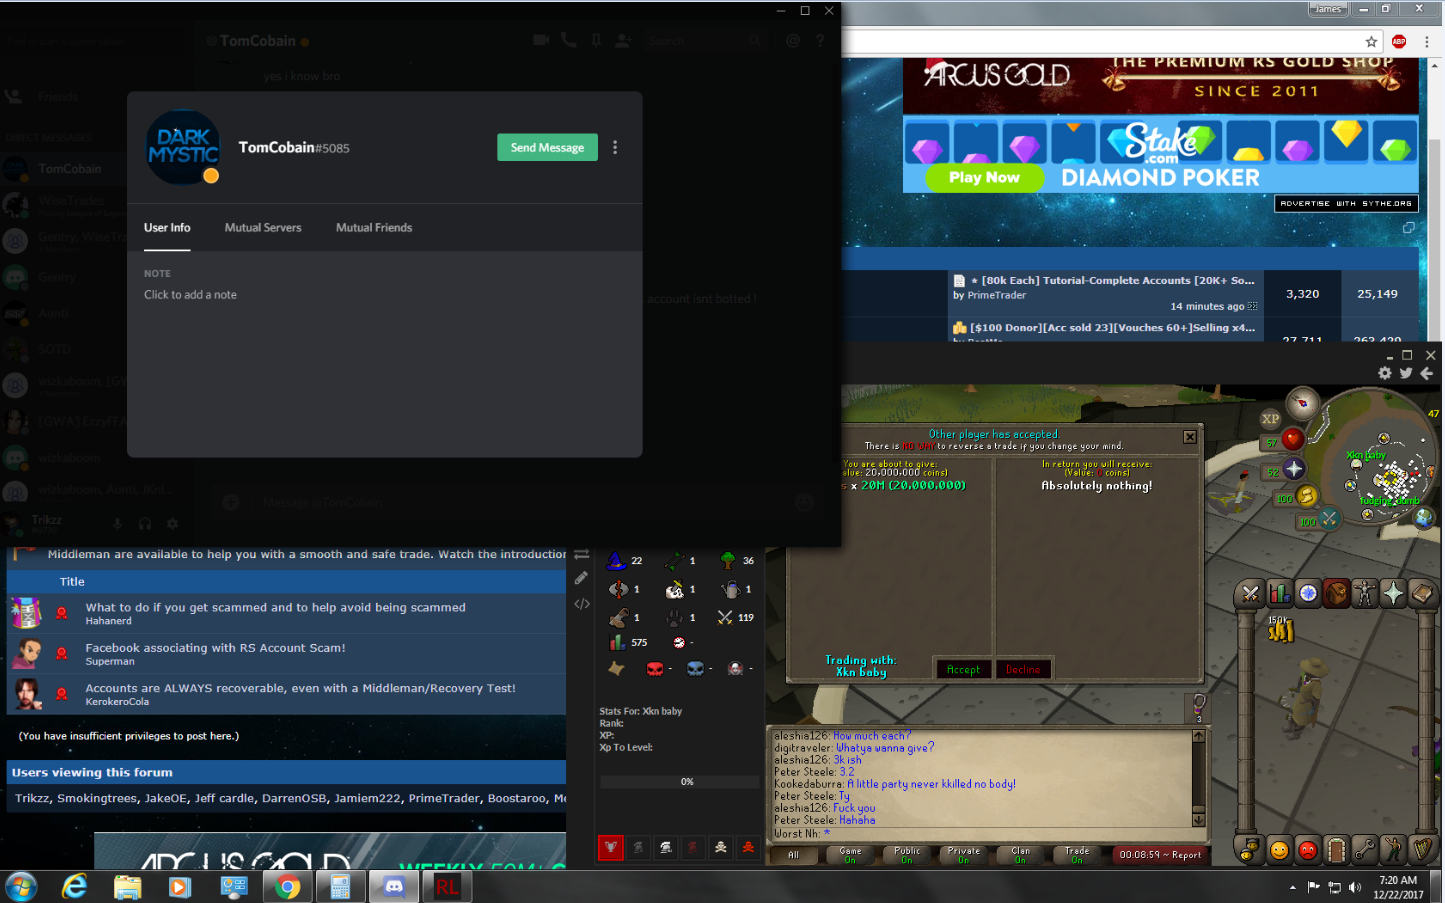Accept the trade with Xkn baby
The image size is (1445, 903).
[963, 669]
